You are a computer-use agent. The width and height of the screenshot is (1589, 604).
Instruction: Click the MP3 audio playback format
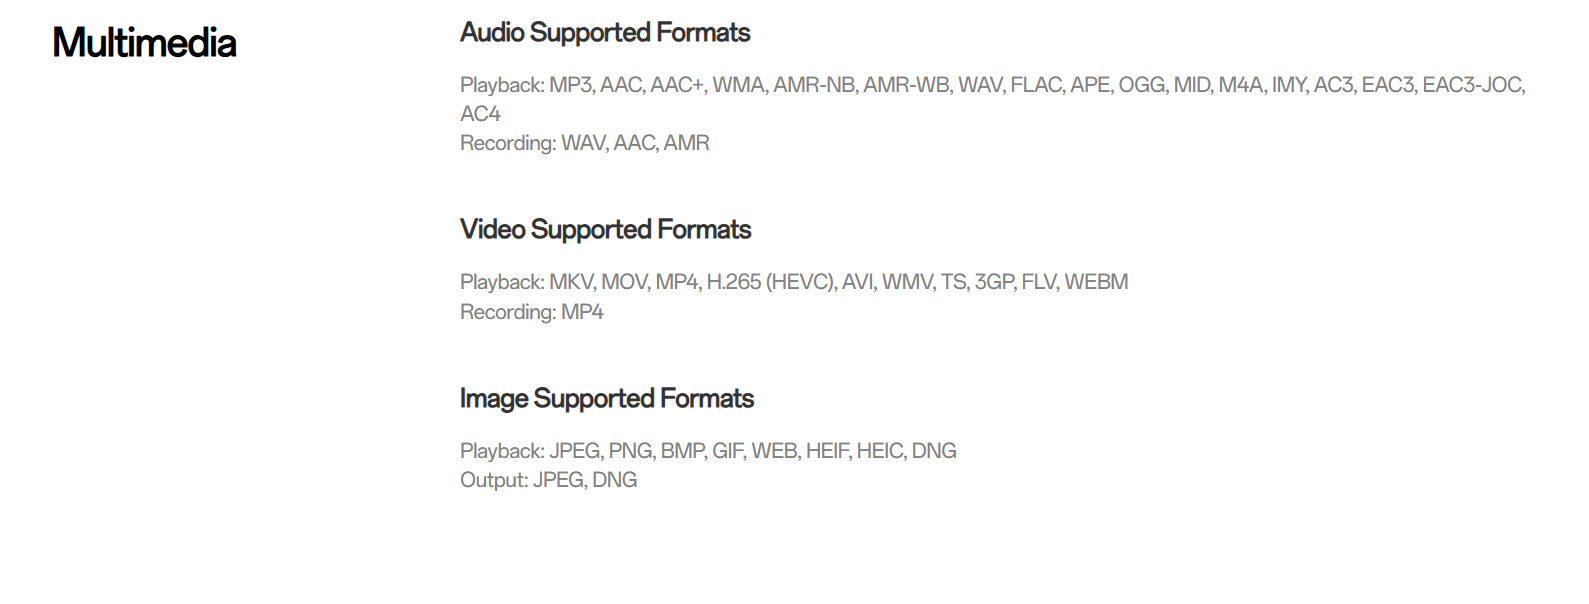tap(571, 85)
